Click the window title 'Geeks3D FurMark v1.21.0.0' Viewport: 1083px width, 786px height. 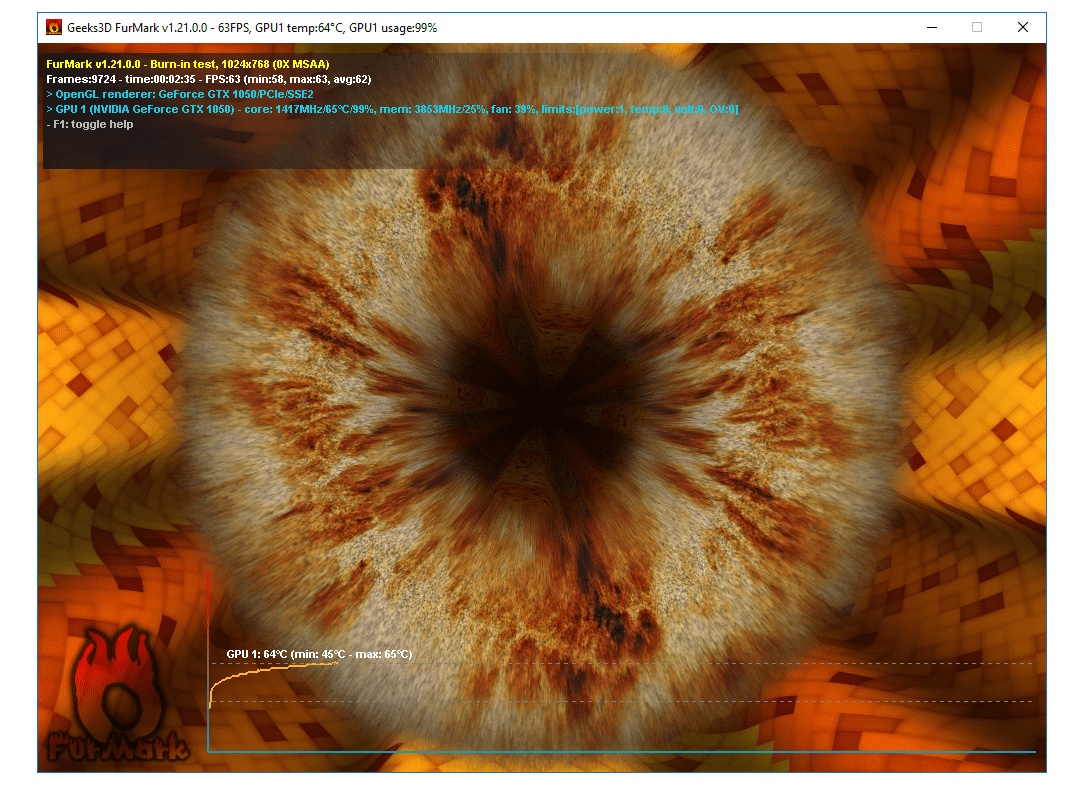coord(251,28)
